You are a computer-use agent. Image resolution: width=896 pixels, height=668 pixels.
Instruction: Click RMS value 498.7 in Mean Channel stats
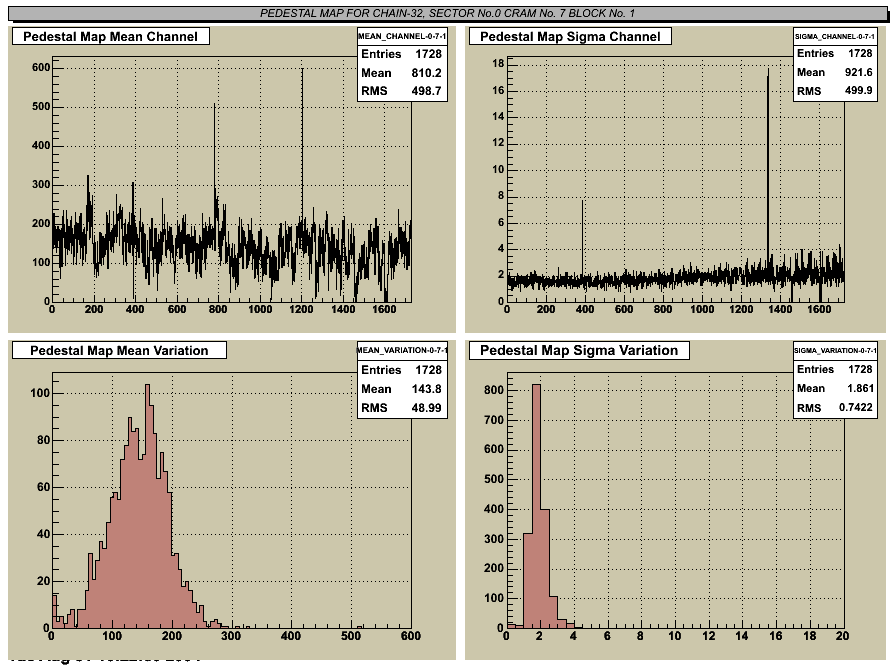tap(426, 91)
